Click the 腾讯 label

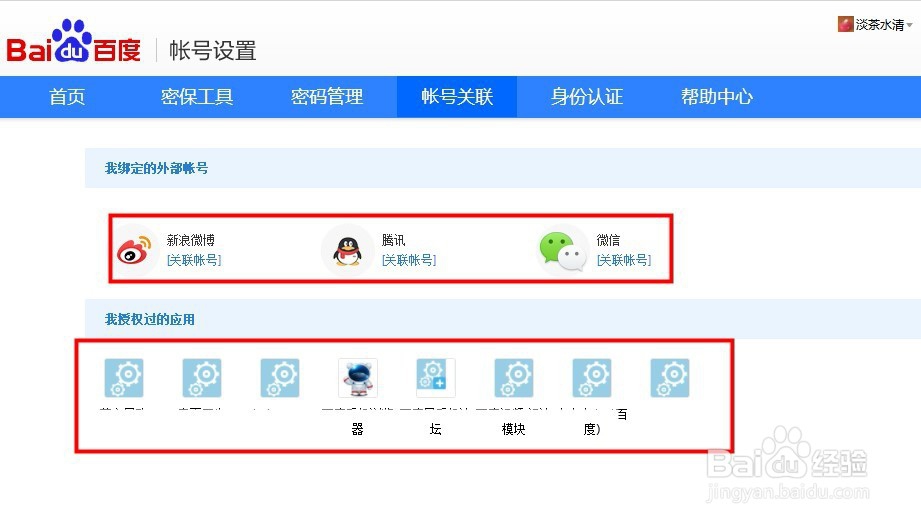(x=394, y=240)
